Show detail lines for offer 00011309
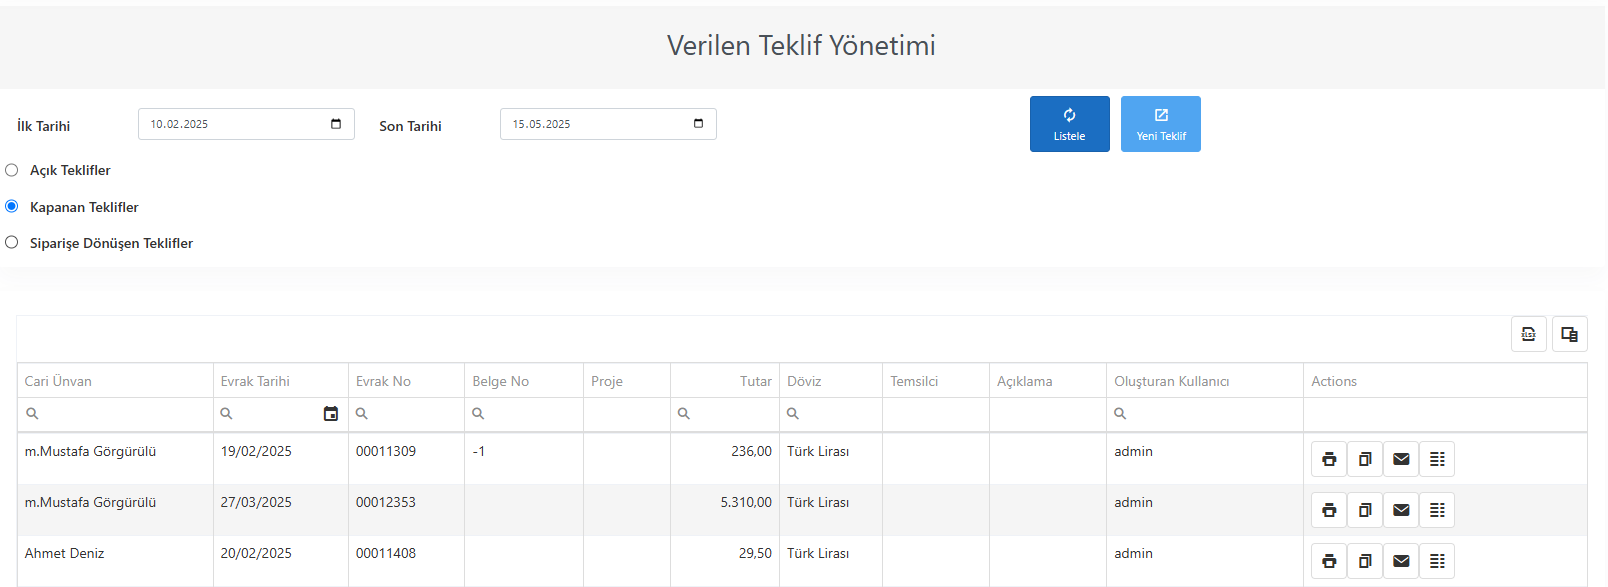This screenshot has height=587, width=1608. click(1437, 459)
